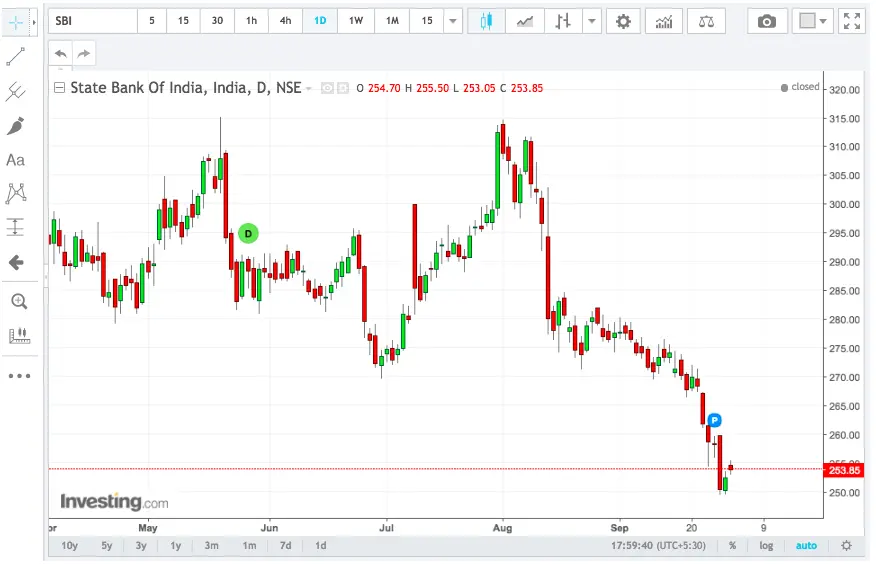Click the closed market status indicator
Screen dimensions: 876x564
[x=800, y=87]
